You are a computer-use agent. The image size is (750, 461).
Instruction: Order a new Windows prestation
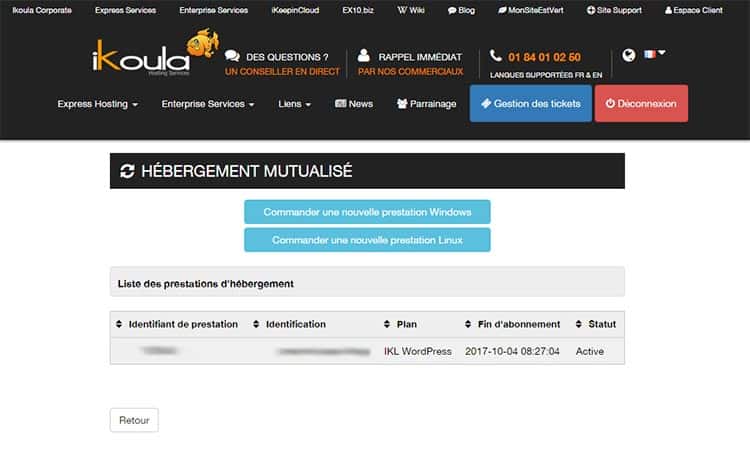367,212
